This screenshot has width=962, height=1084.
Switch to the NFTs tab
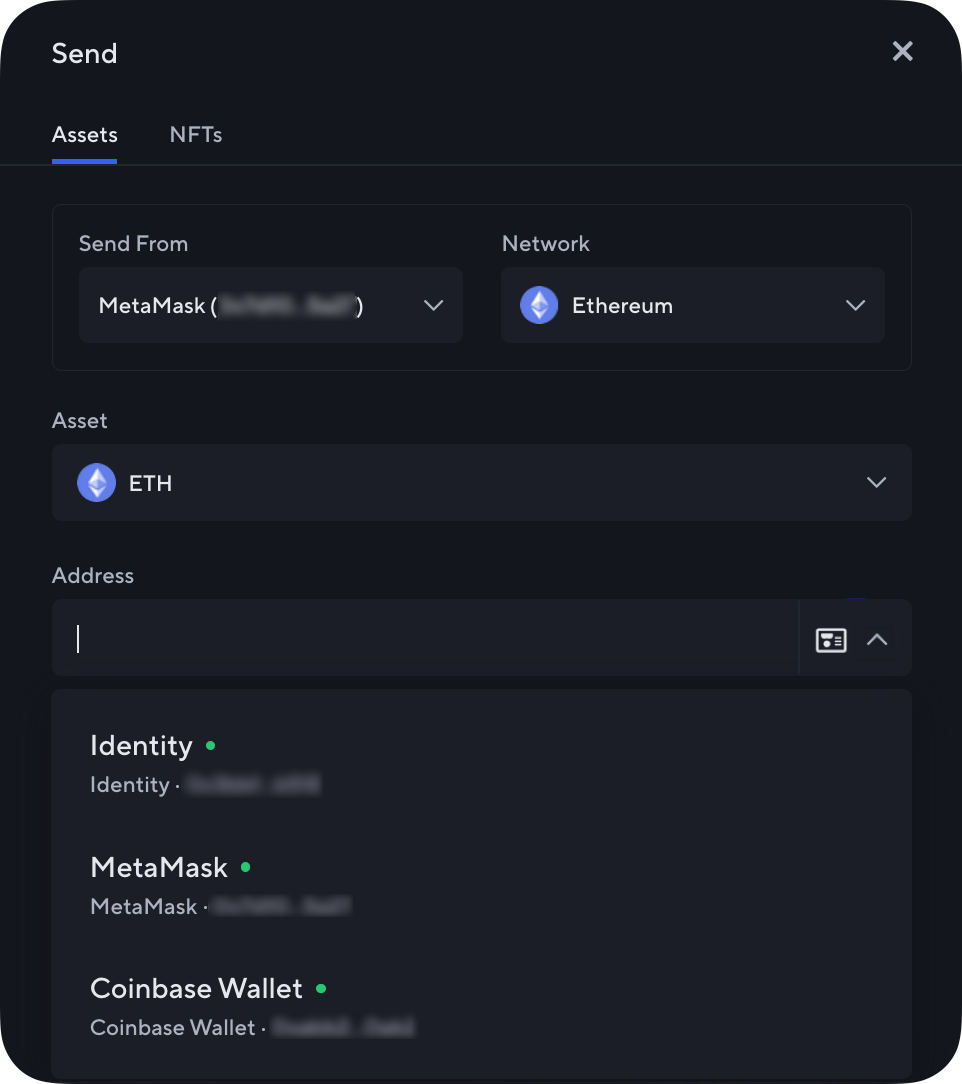pyautogui.click(x=195, y=134)
